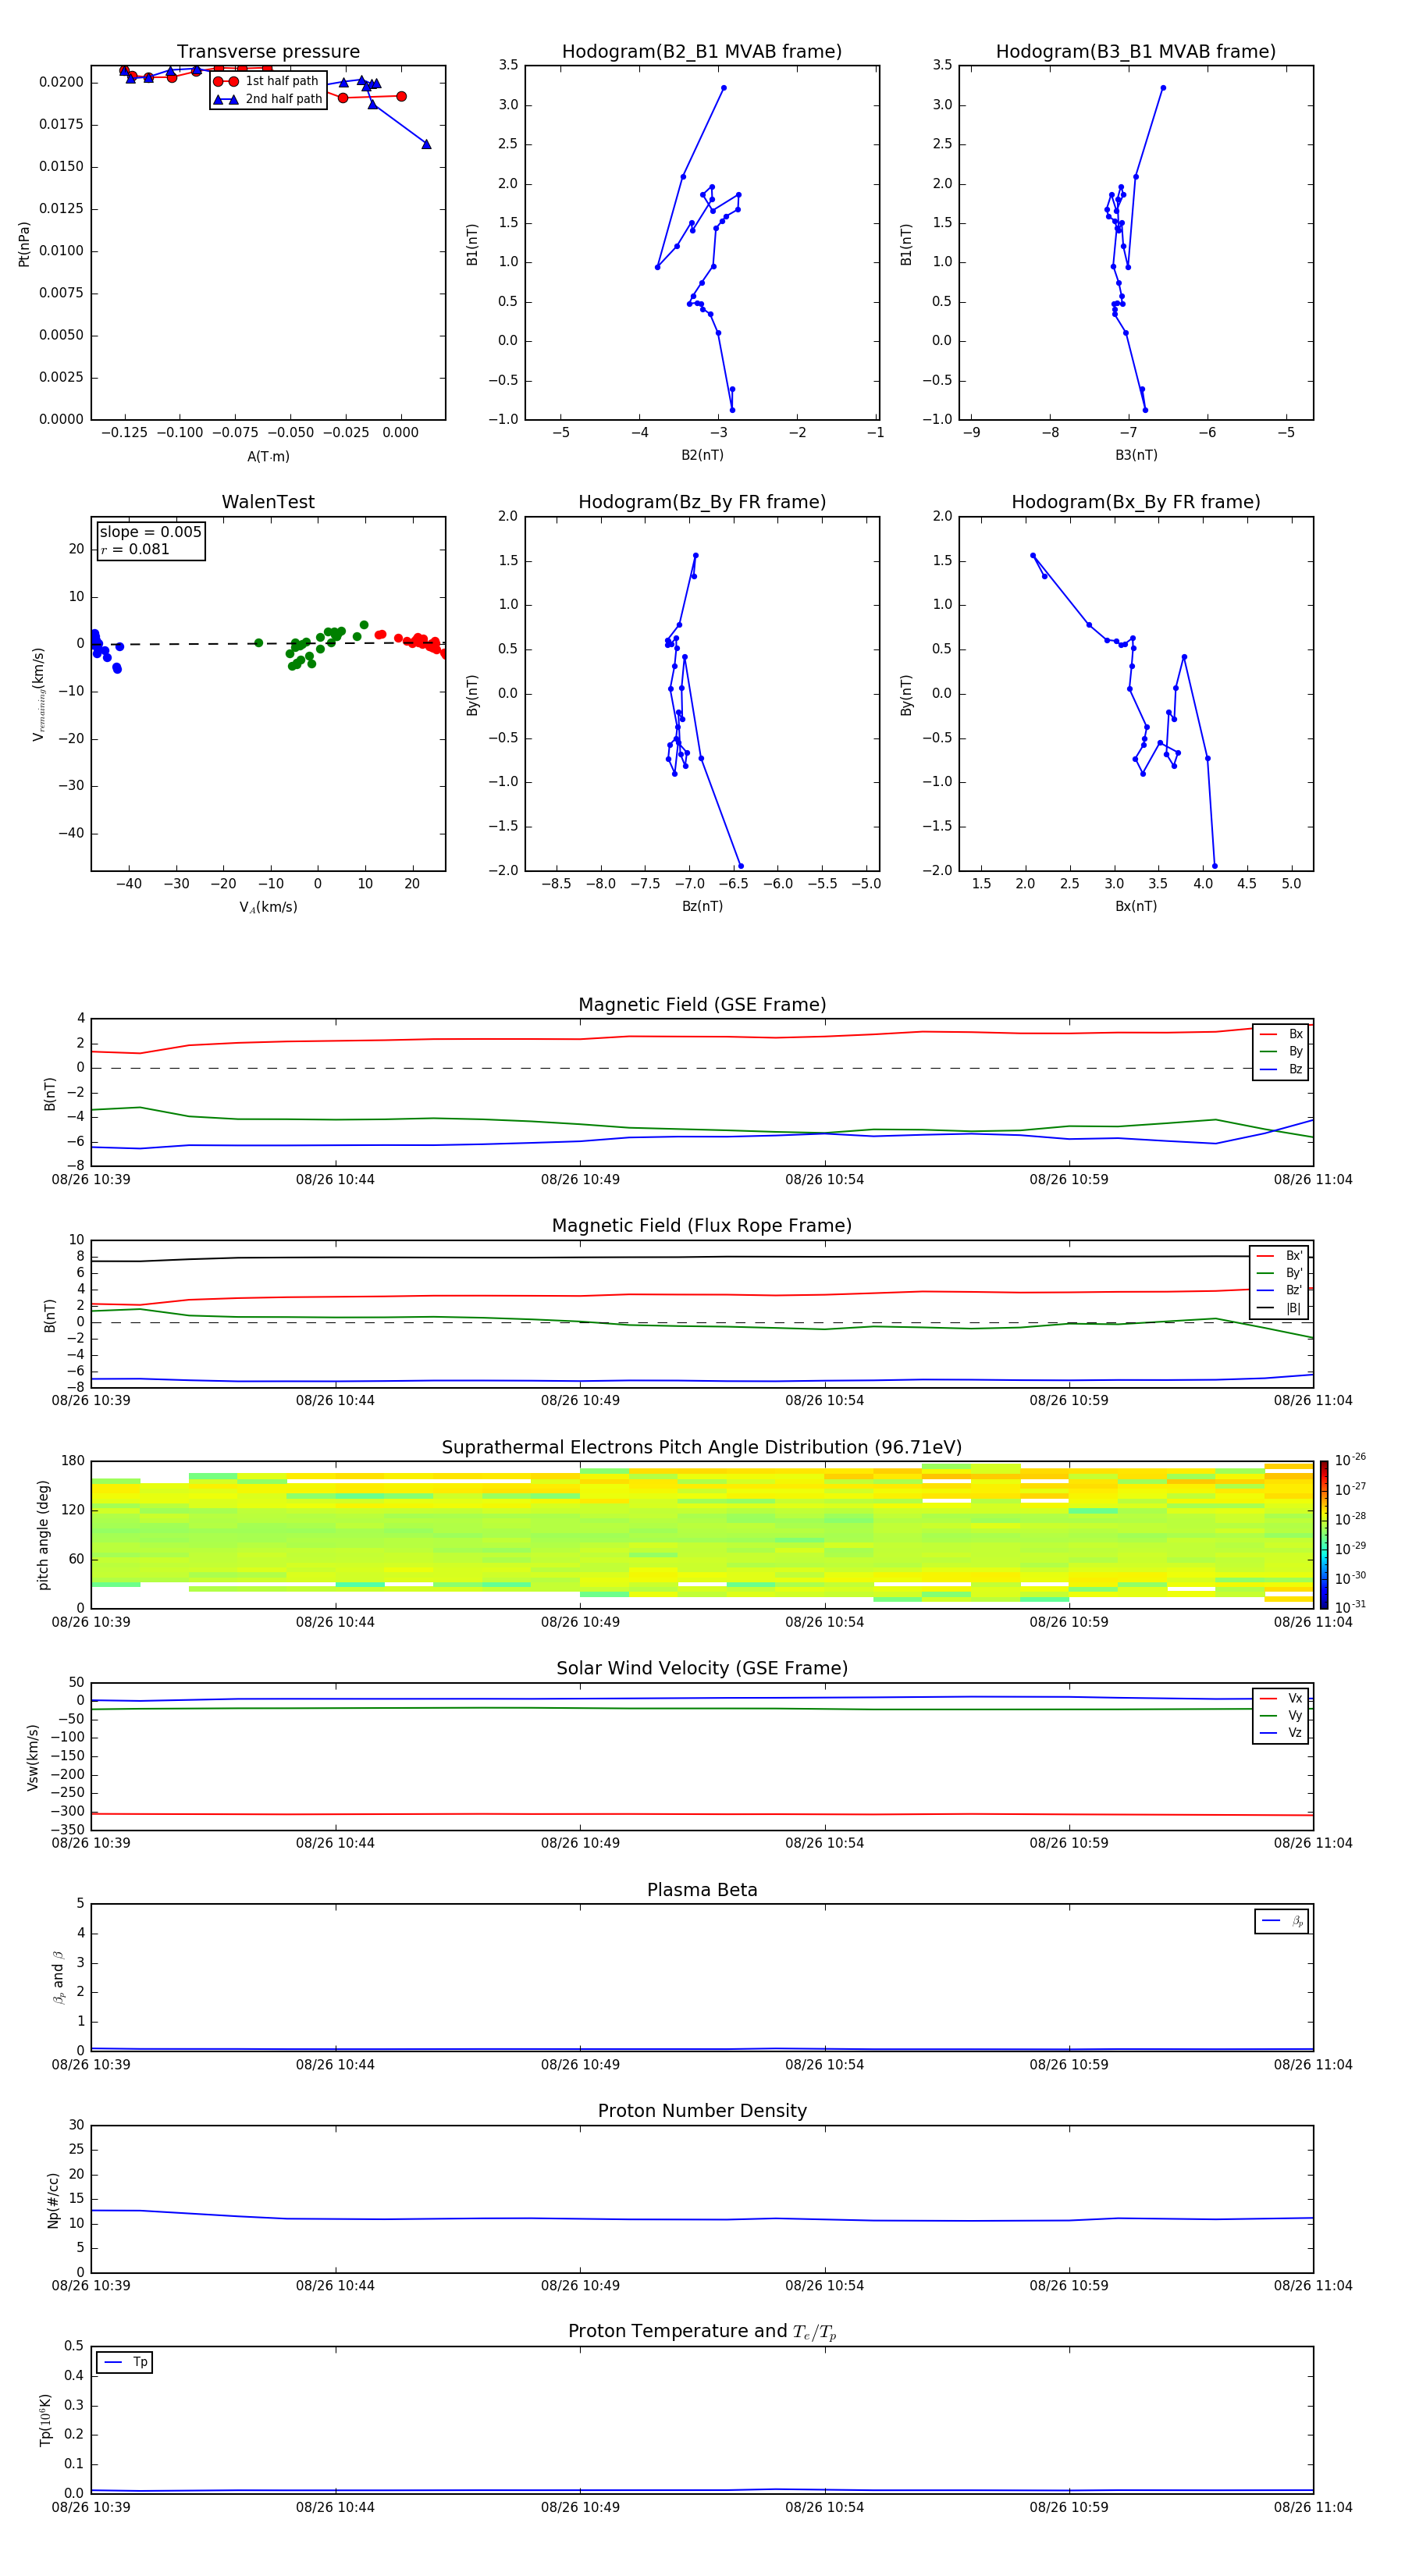Click the 'B3(nT)' x-axis label

pyautogui.click(x=1136, y=455)
